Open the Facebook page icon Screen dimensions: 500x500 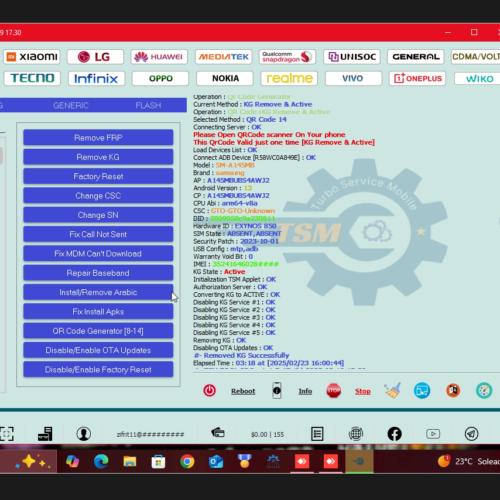click(x=394, y=434)
